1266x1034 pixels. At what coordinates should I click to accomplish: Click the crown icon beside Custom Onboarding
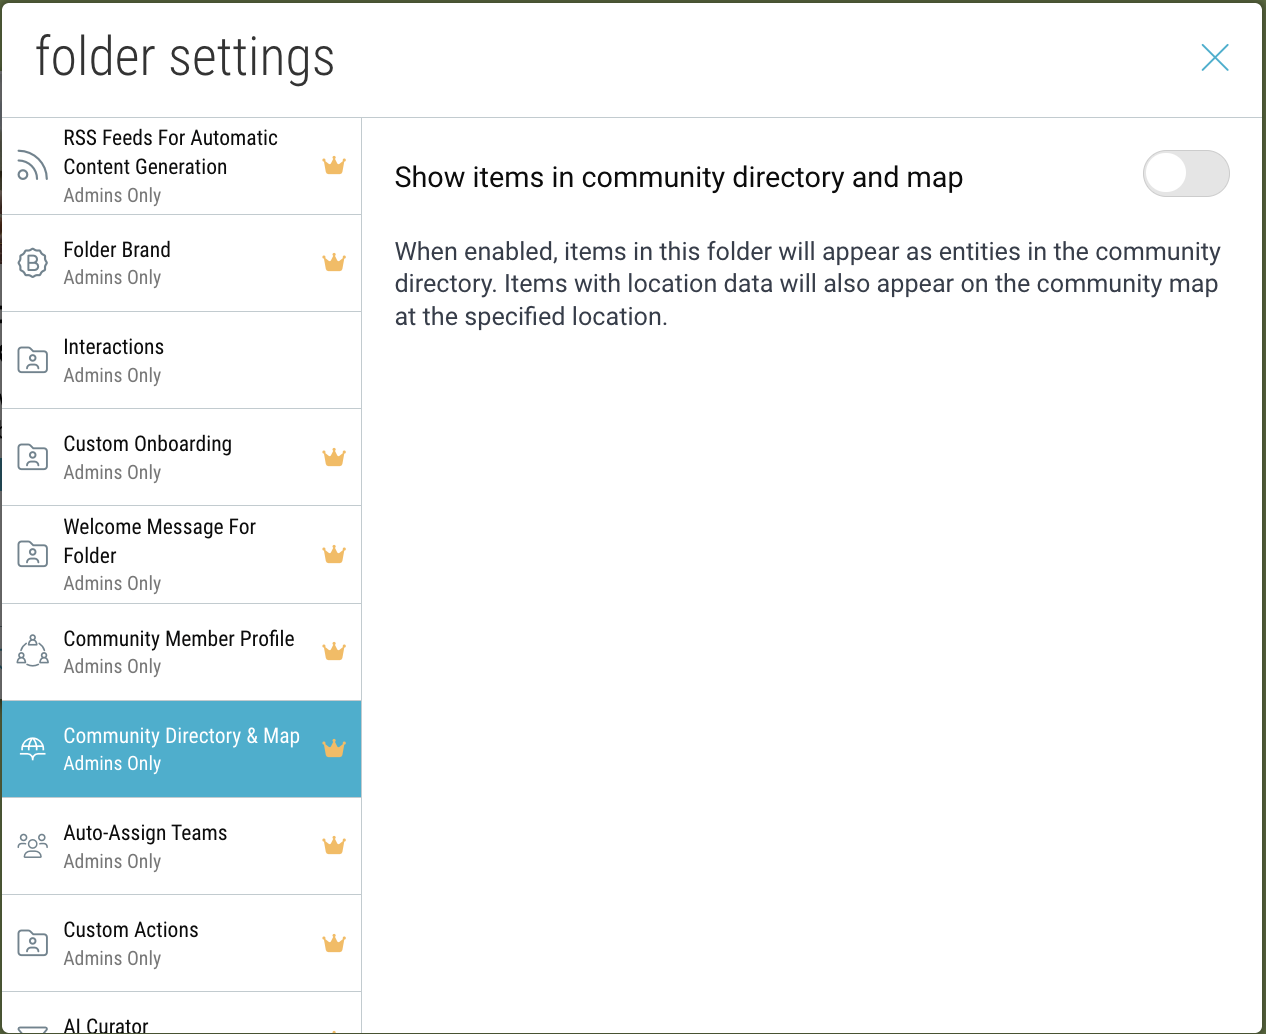tap(334, 458)
